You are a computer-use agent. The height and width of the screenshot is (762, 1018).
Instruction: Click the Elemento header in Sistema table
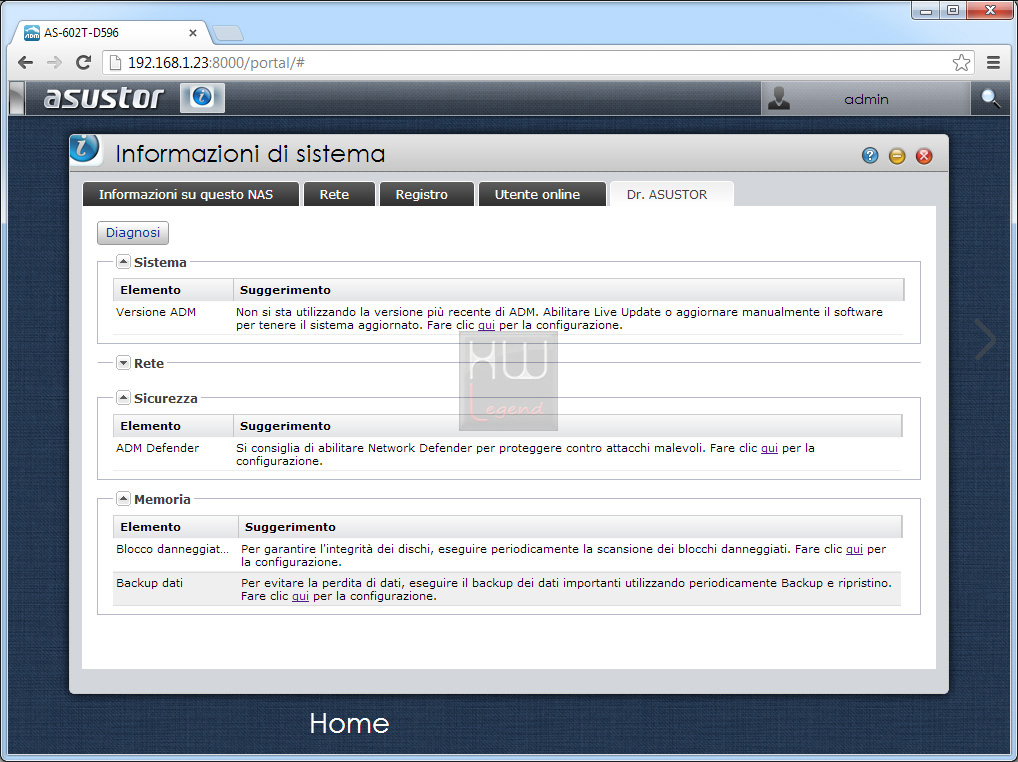coord(173,289)
